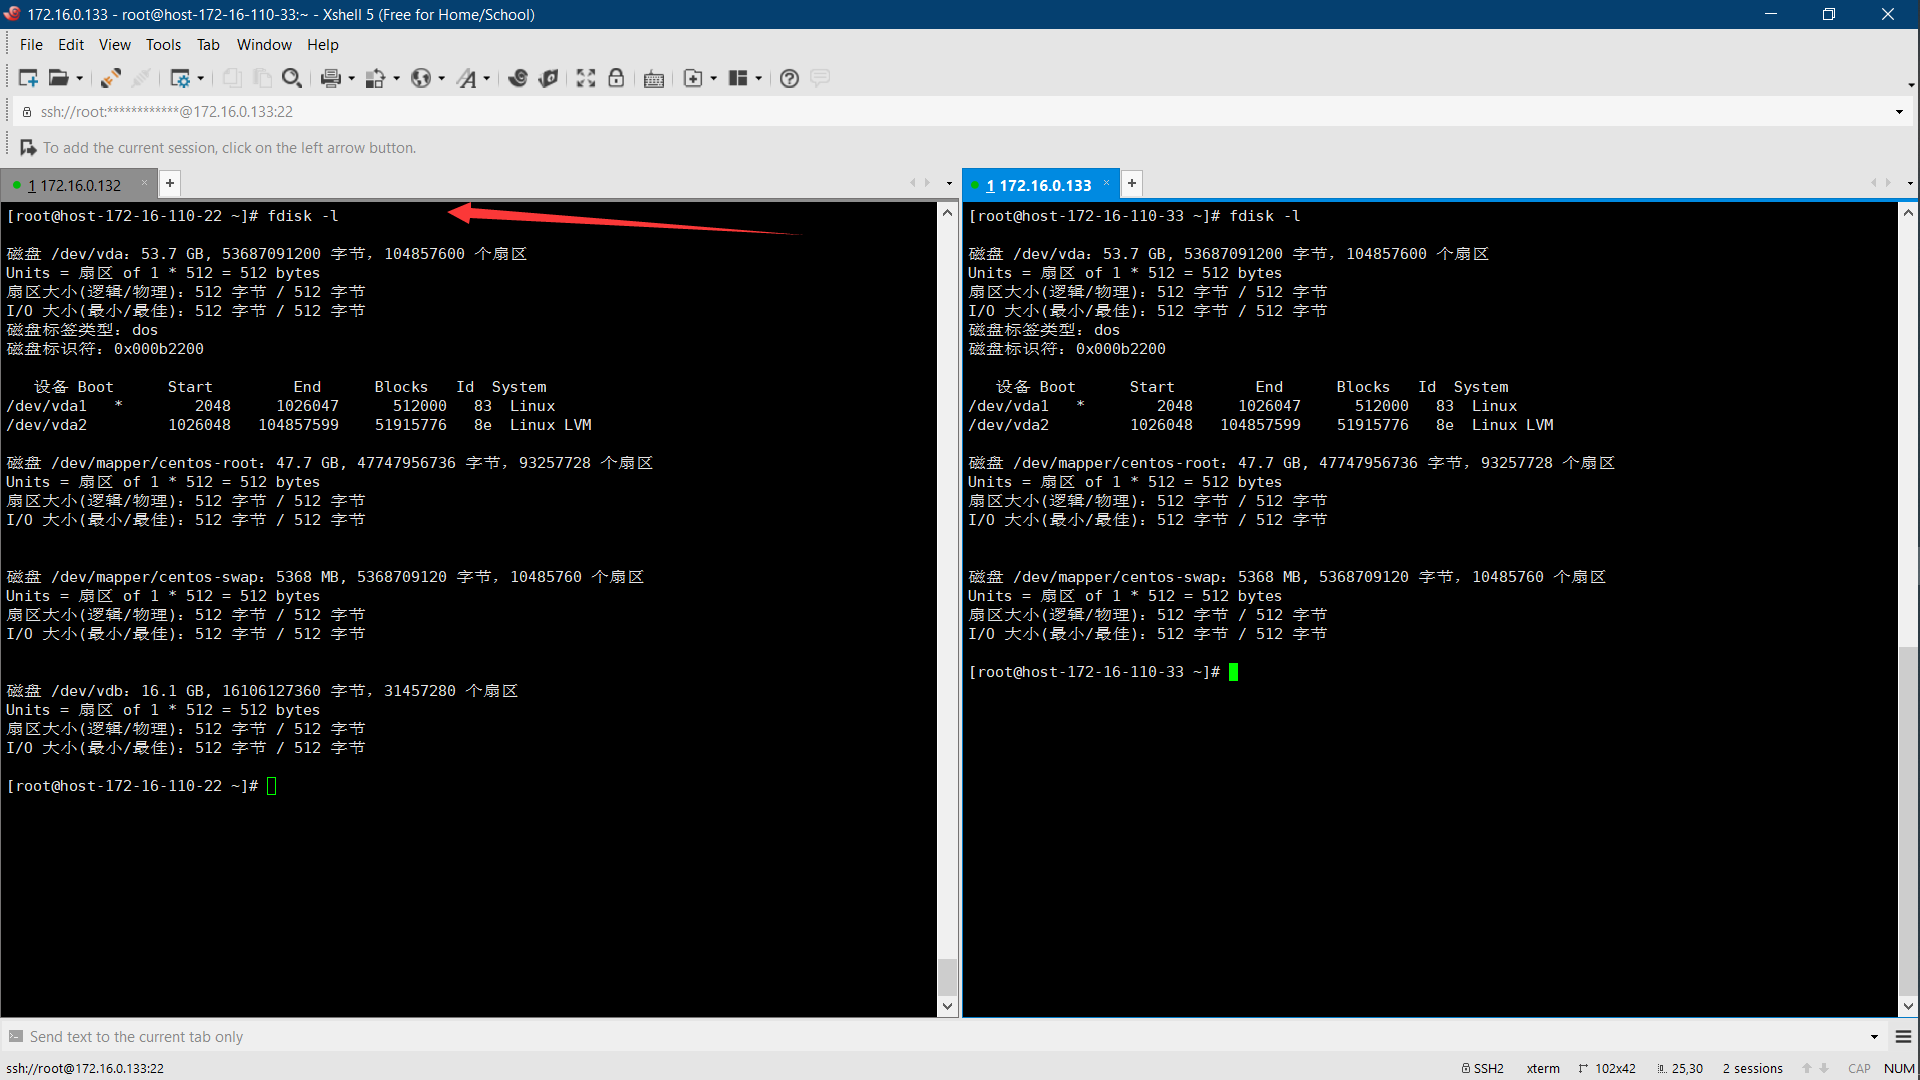Click the NUM indicator in status bar
Viewport: 1920px width, 1080px height.
[1899, 1068]
